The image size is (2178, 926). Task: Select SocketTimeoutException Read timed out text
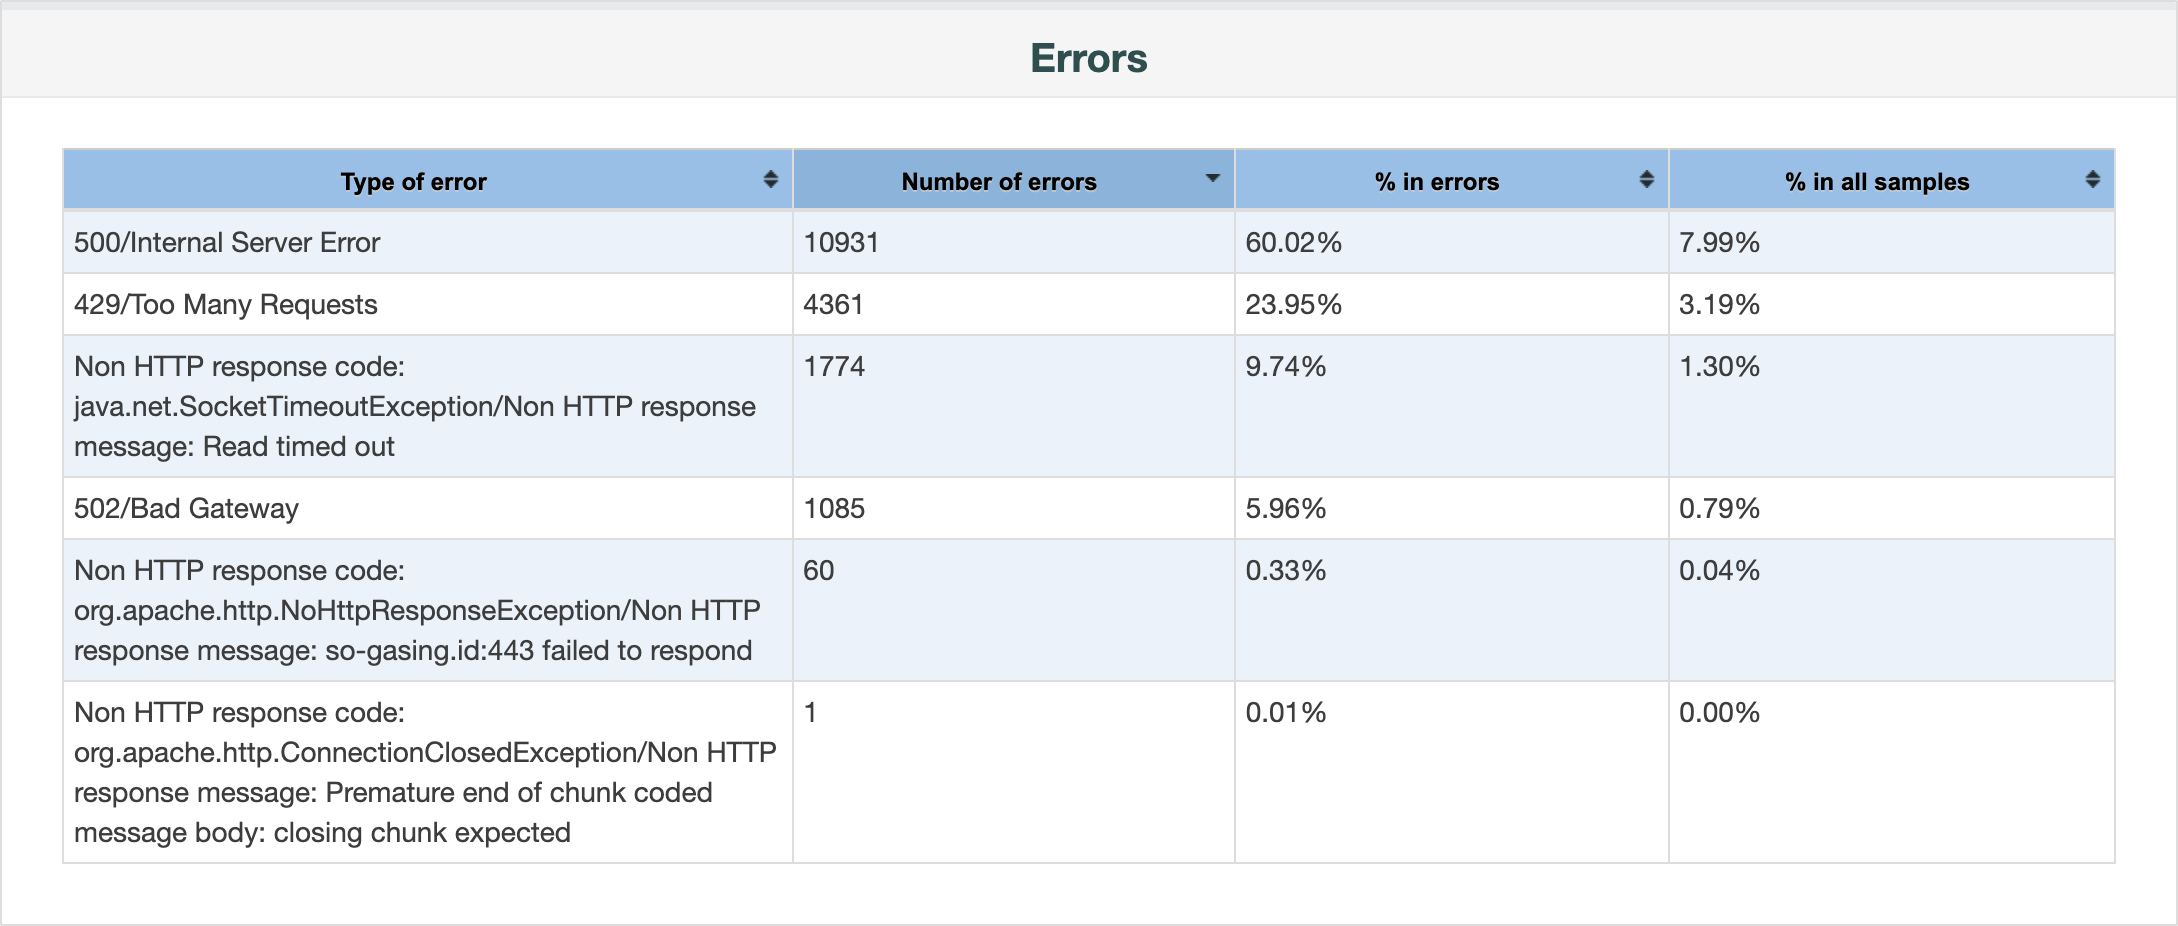point(415,406)
